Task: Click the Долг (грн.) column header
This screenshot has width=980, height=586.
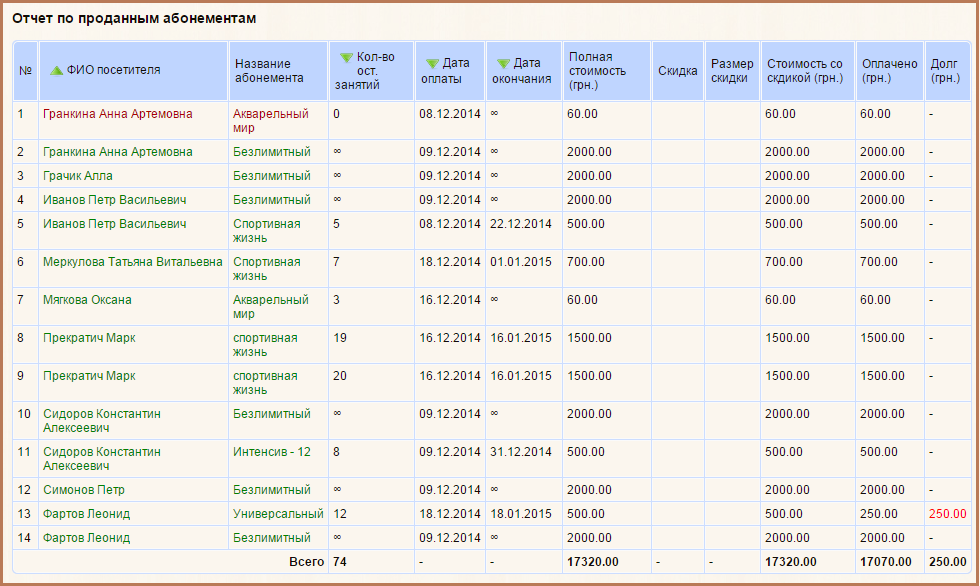Action: point(945,71)
